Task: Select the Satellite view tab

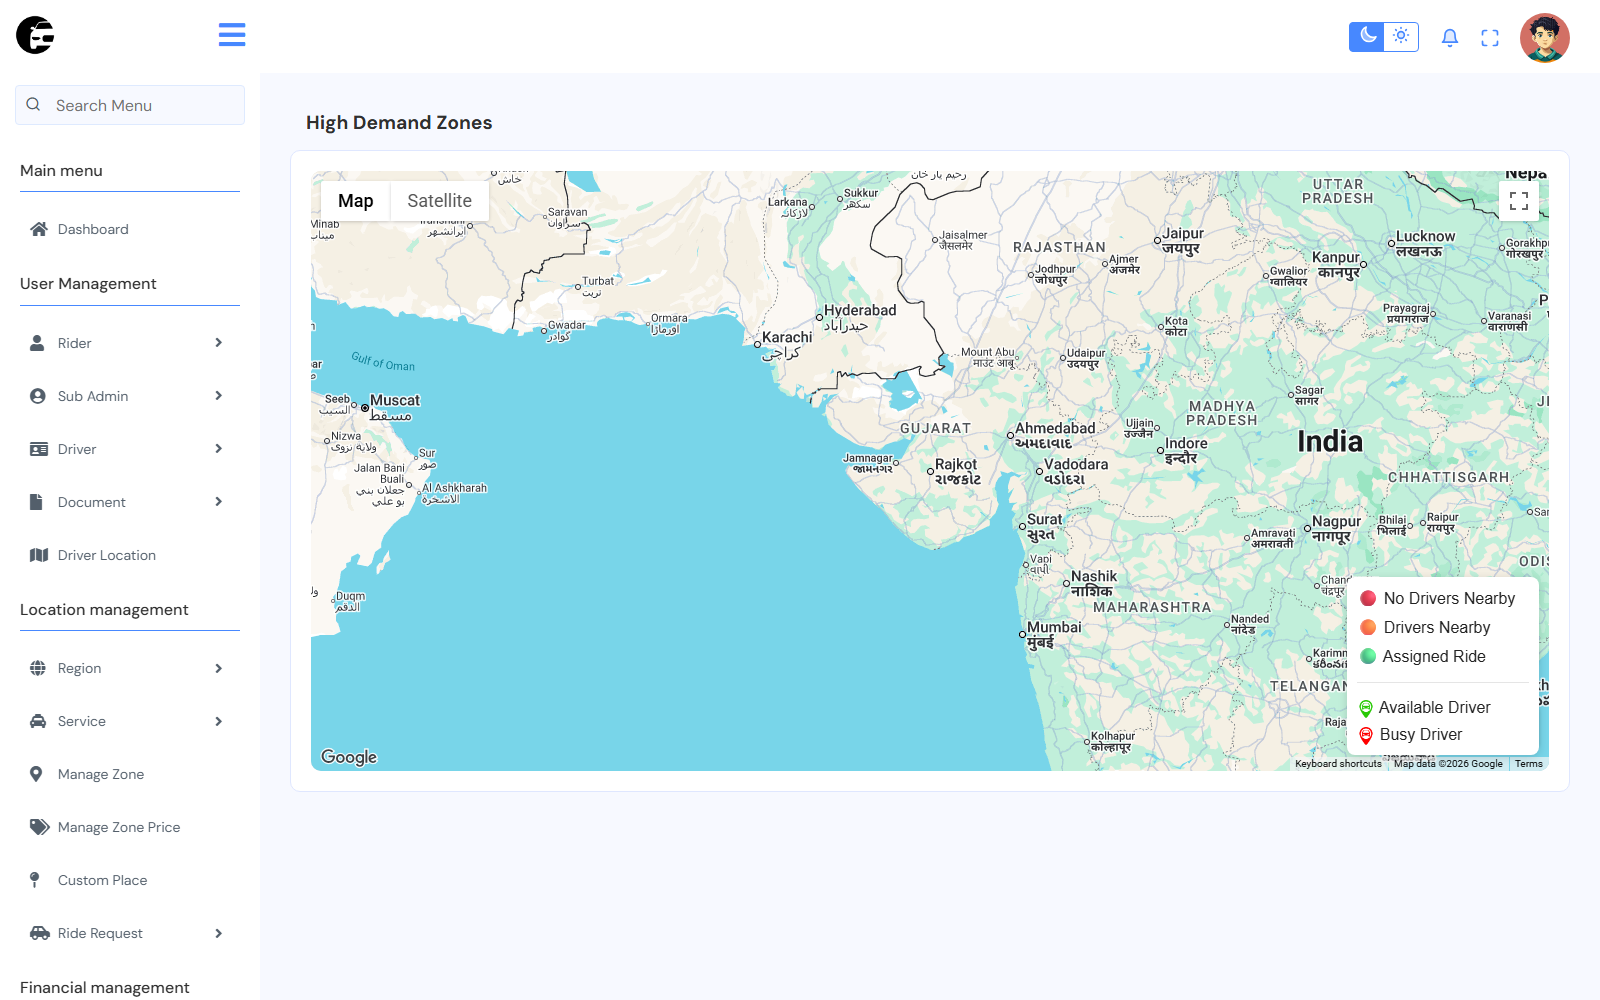Action: [439, 201]
